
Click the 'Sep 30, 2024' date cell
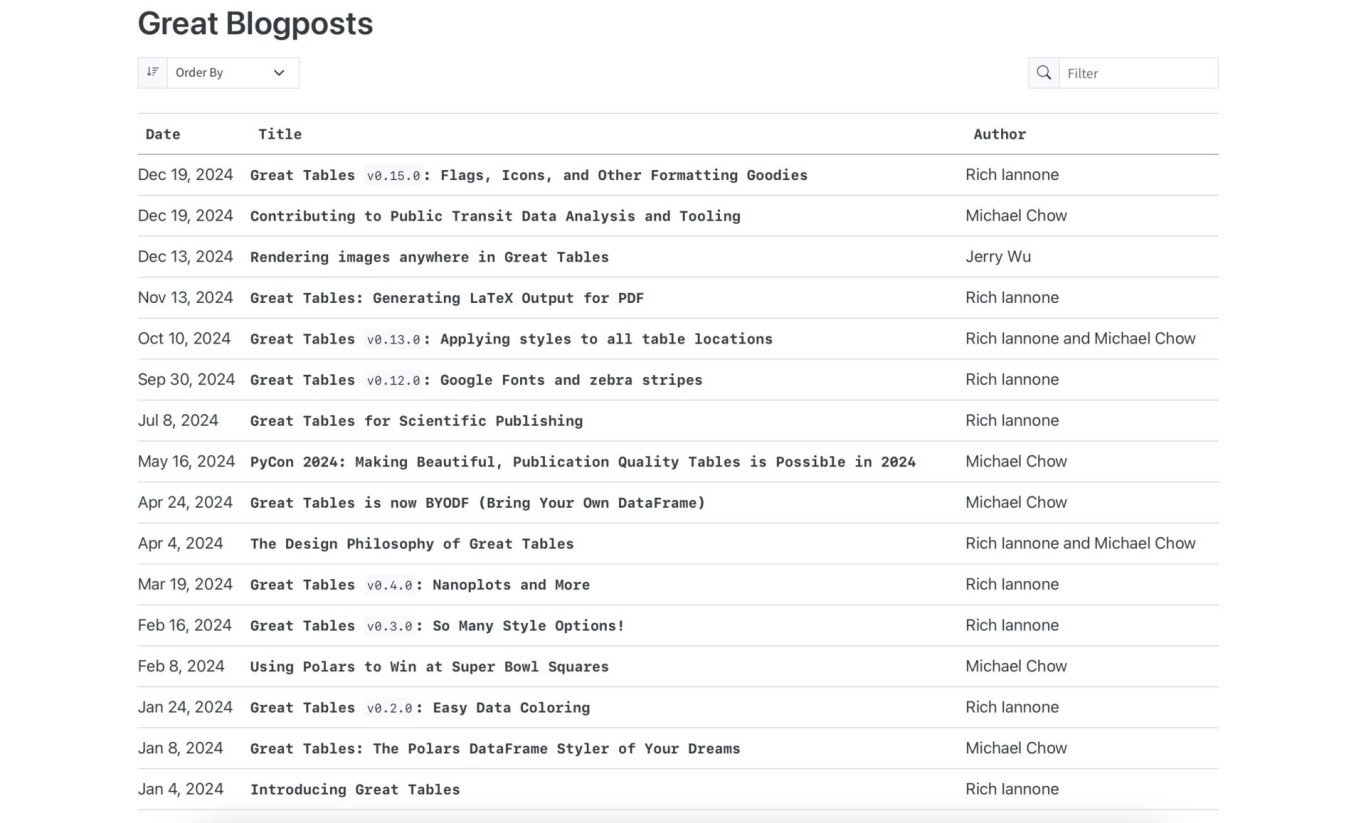186,379
